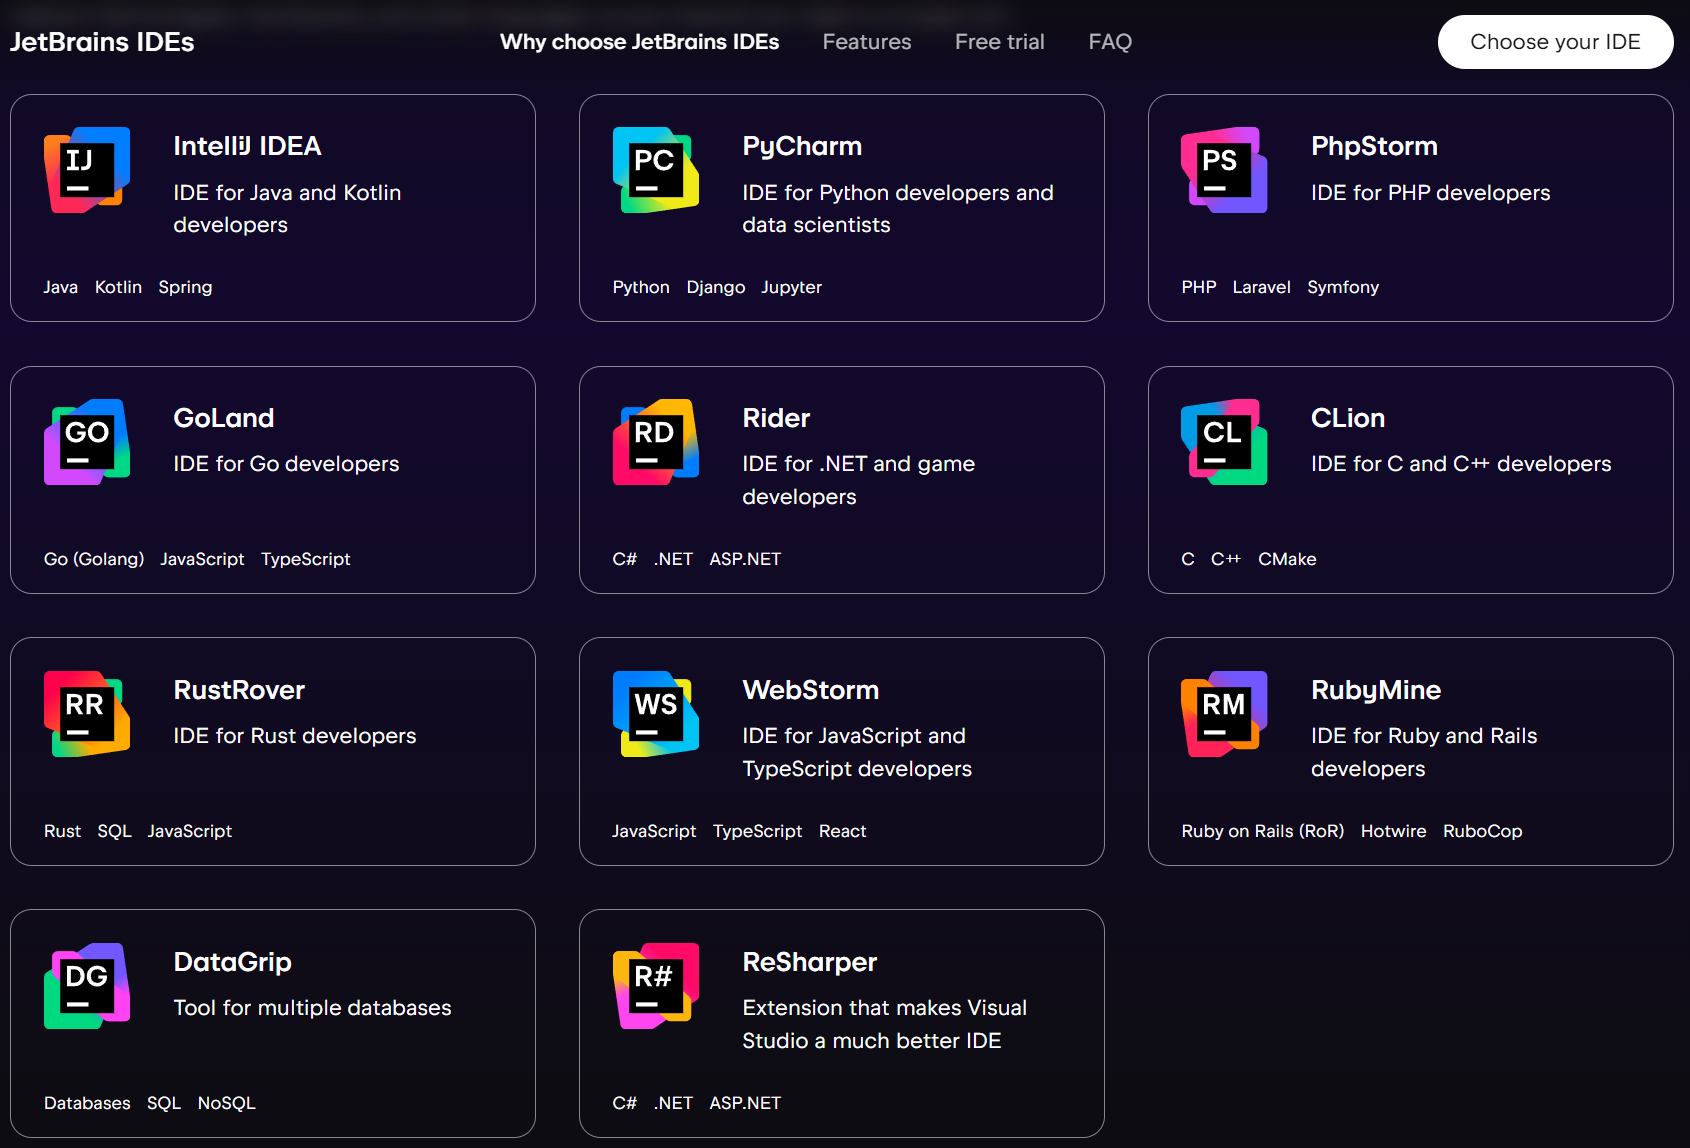Click 'IDE for PHP developers' description
Viewport: 1690px width, 1148px height.
(x=1430, y=193)
